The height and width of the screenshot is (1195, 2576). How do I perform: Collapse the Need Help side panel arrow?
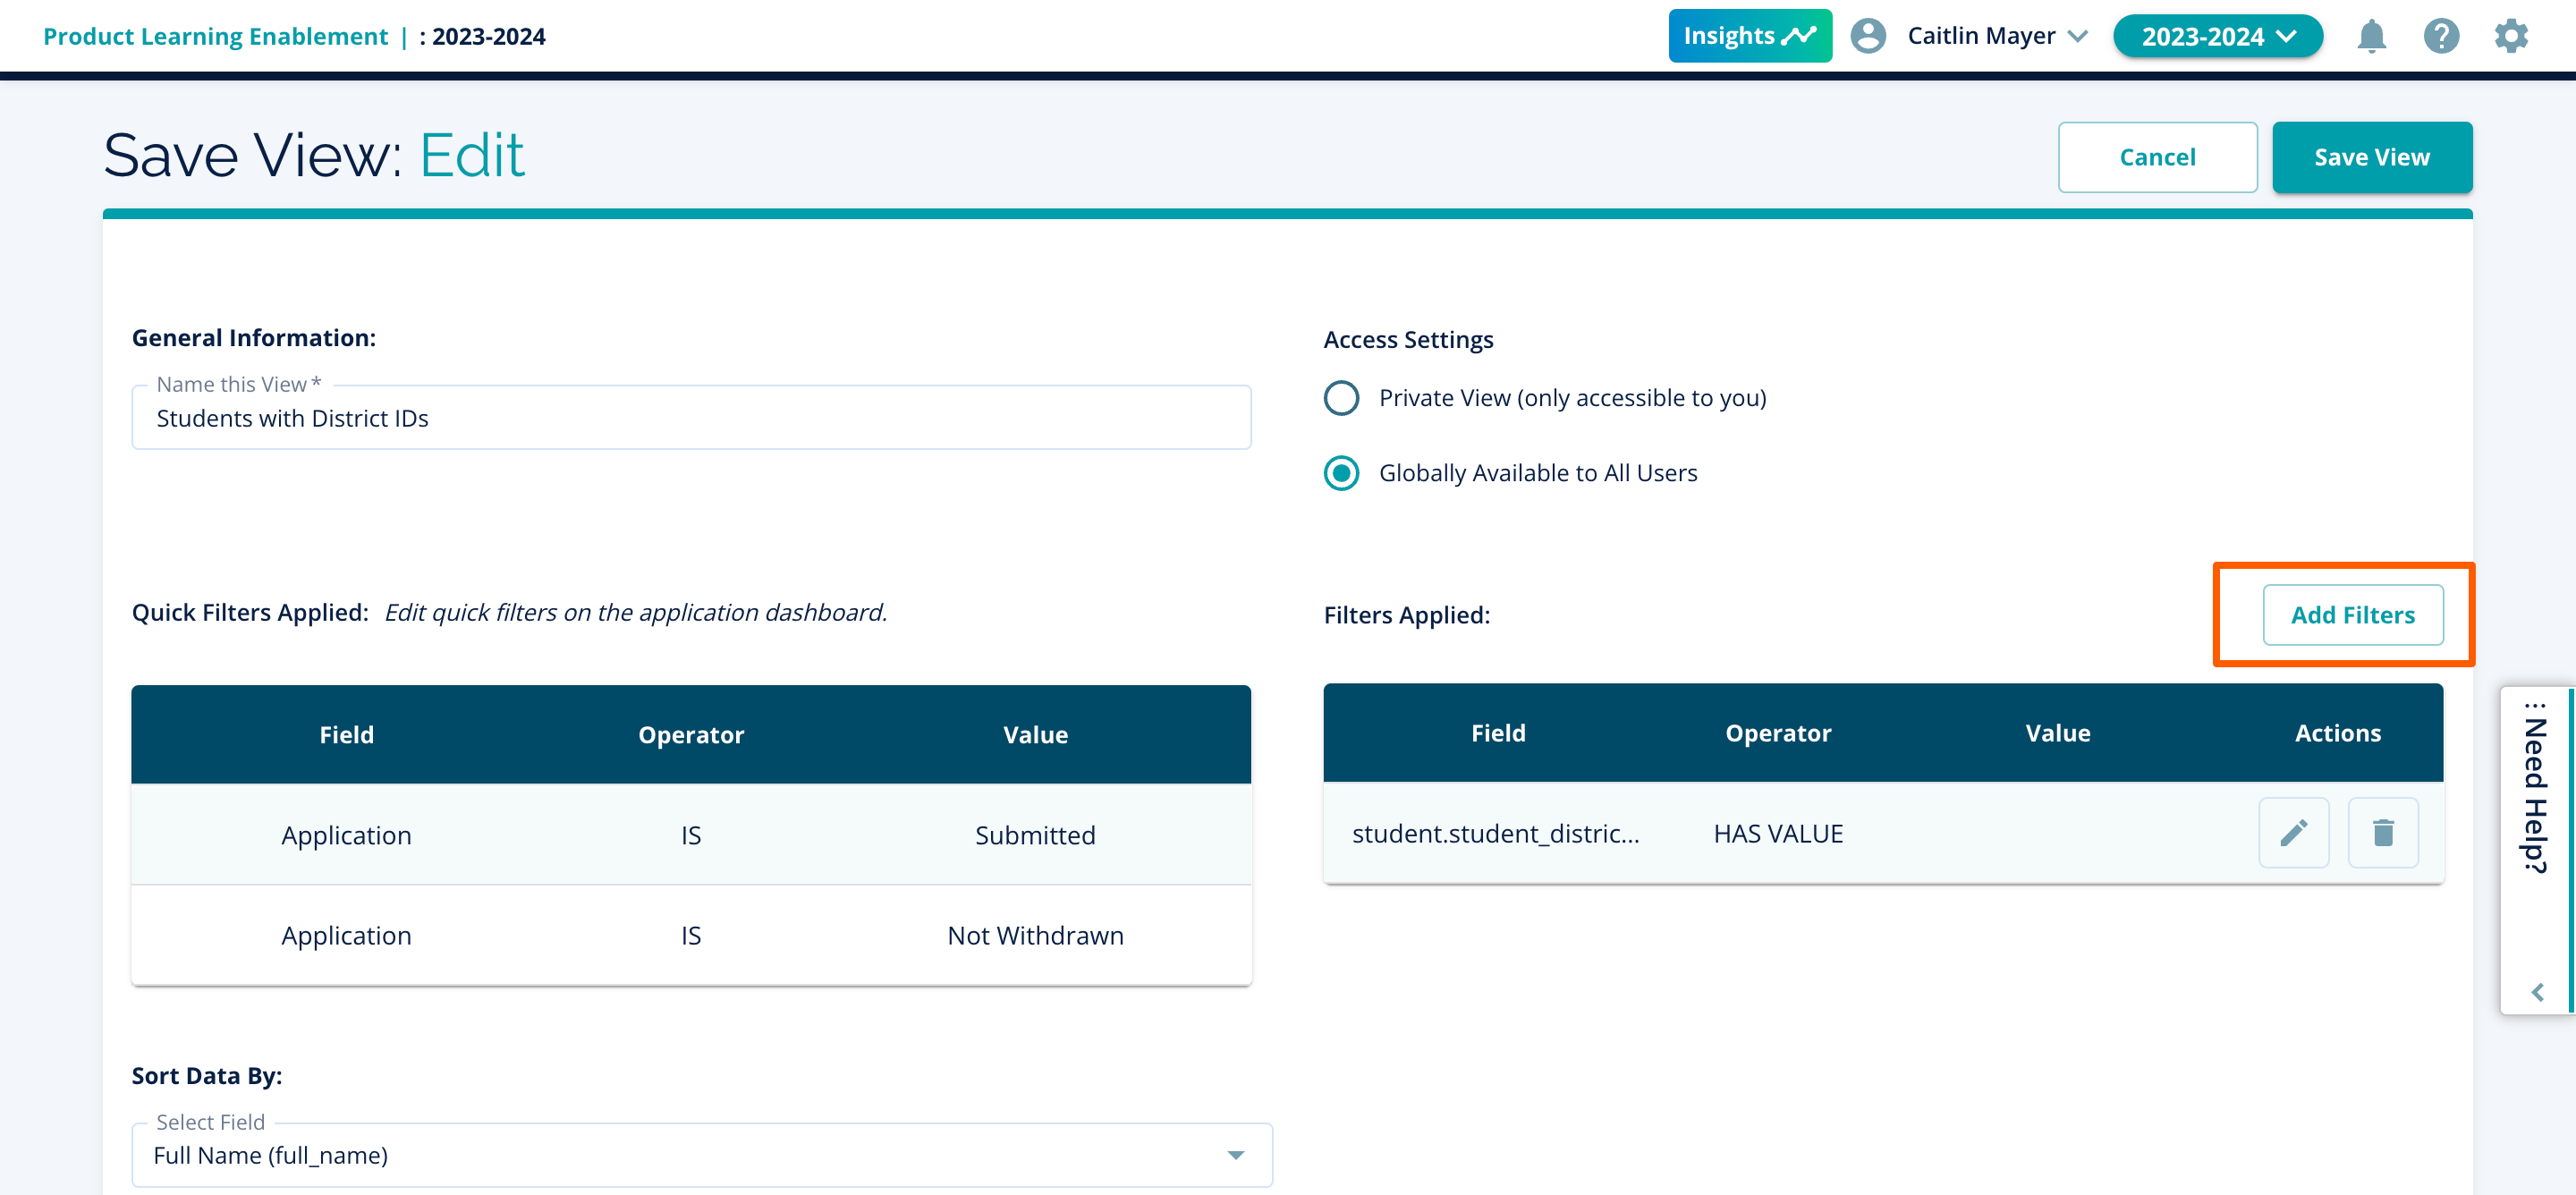point(2537,992)
